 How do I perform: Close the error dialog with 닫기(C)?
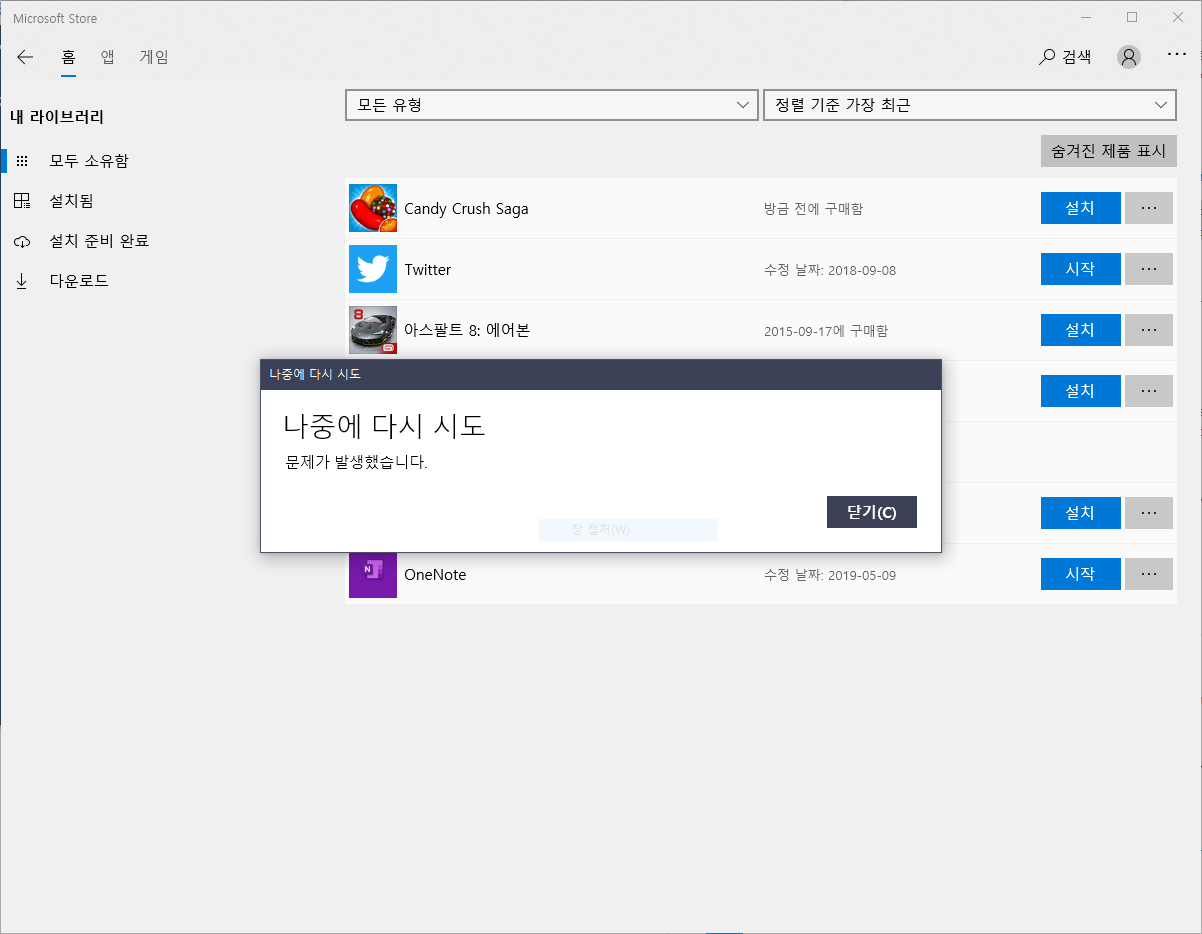pyautogui.click(x=872, y=512)
